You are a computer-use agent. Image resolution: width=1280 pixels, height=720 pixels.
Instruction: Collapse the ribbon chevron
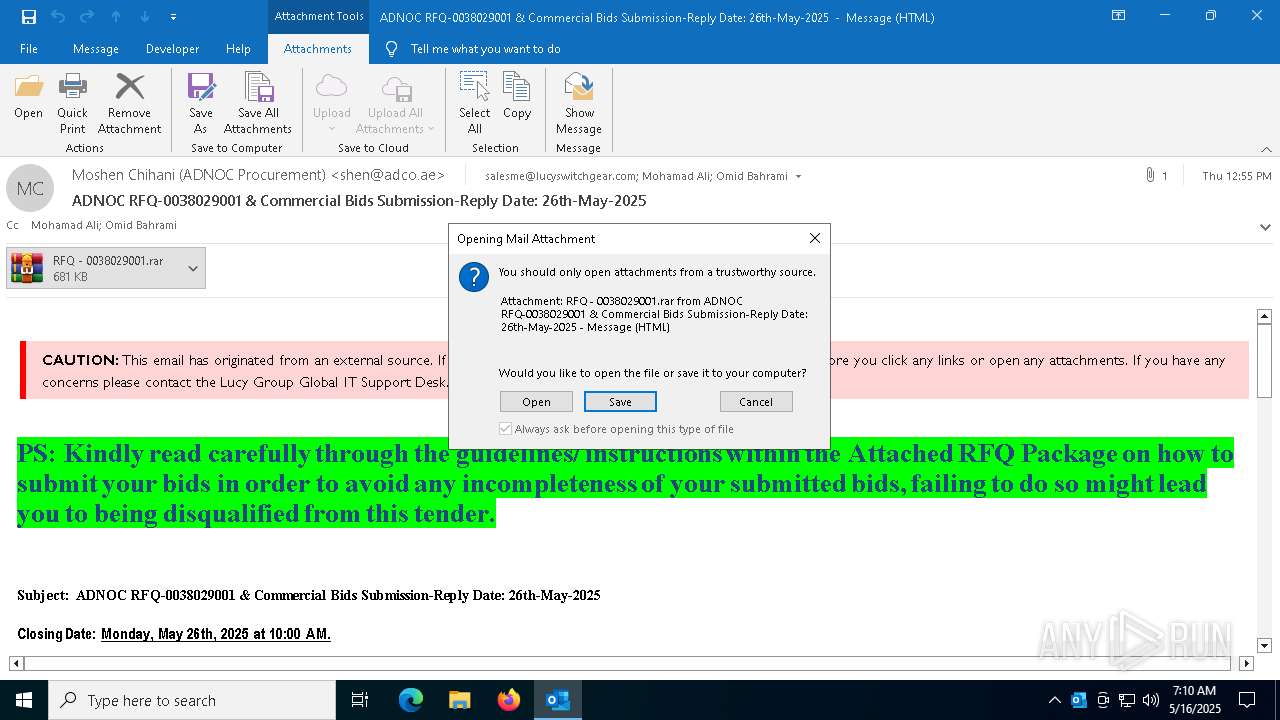pyautogui.click(x=1266, y=149)
